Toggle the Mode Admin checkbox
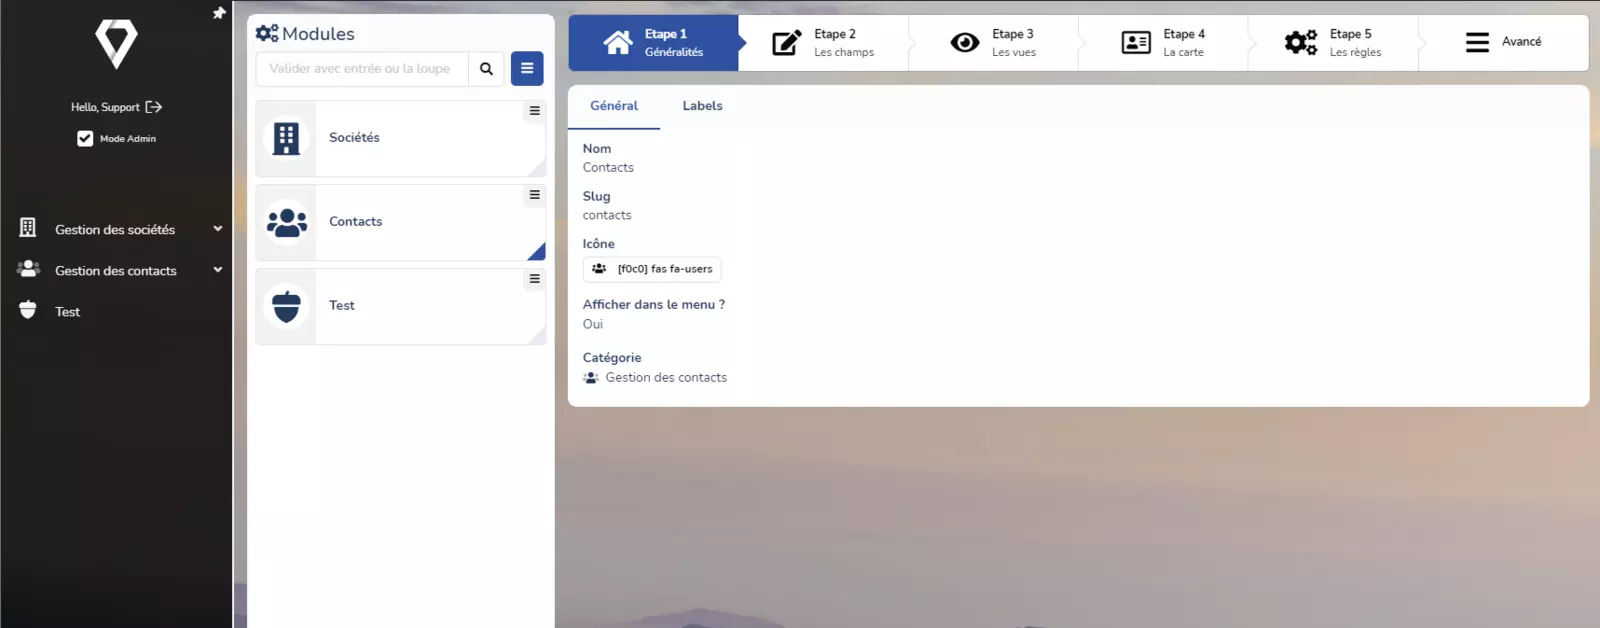This screenshot has height=628, width=1600. [x=85, y=139]
